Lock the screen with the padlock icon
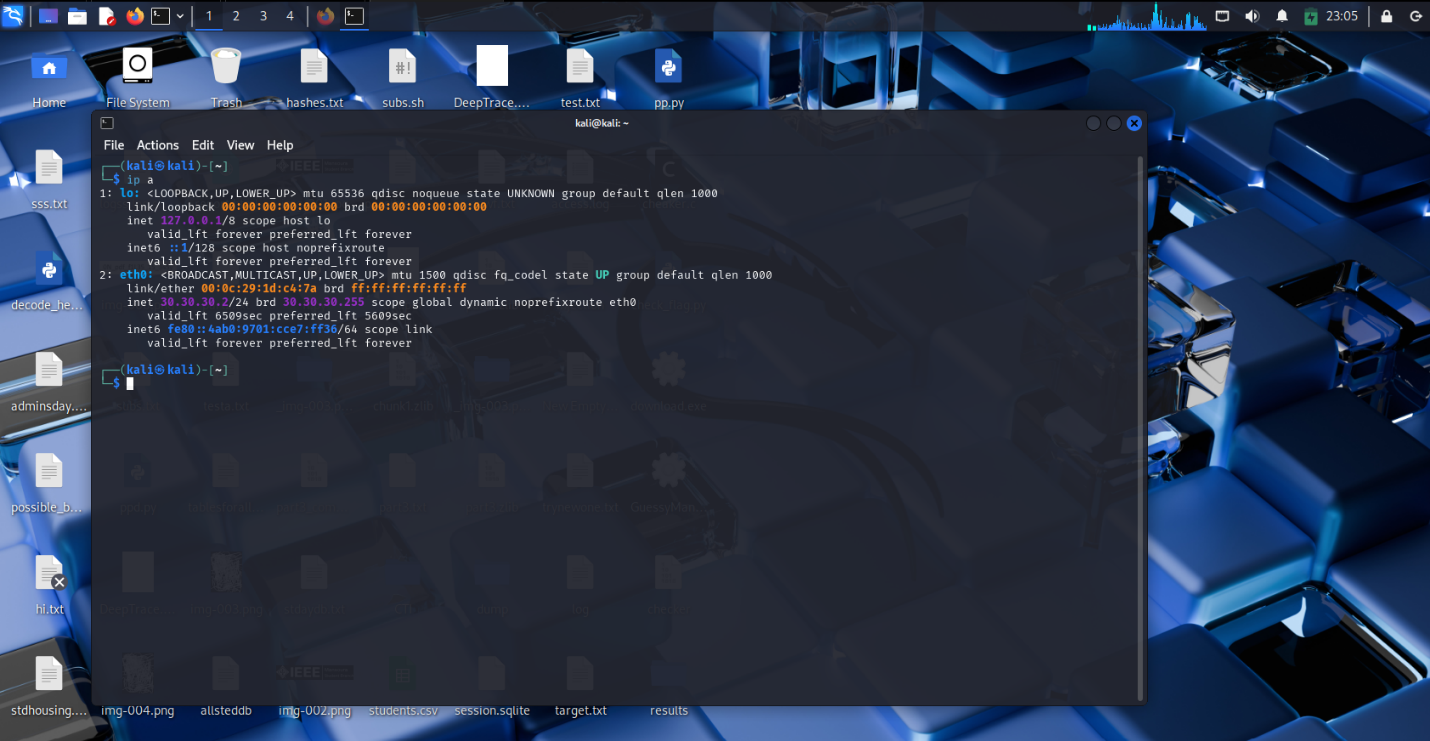This screenshot has width=1430, height=741. coord(1386,16)
